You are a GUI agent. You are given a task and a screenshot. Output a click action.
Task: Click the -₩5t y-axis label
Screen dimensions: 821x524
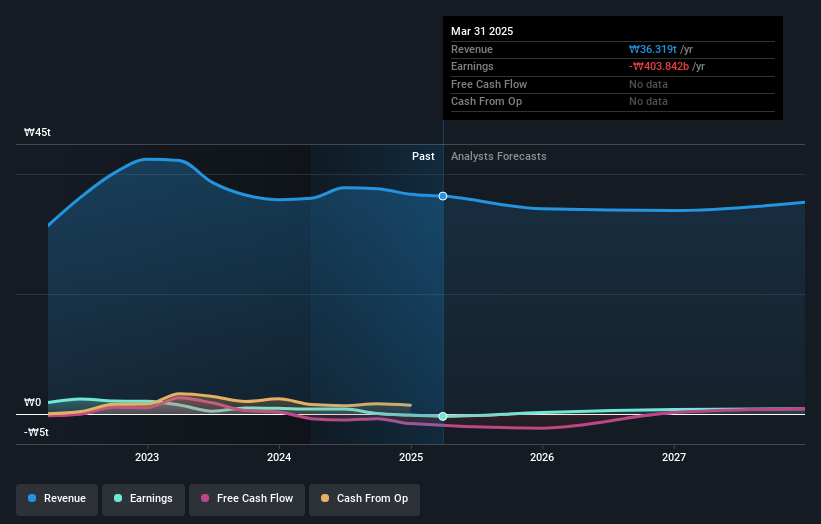tap(36, 432)
